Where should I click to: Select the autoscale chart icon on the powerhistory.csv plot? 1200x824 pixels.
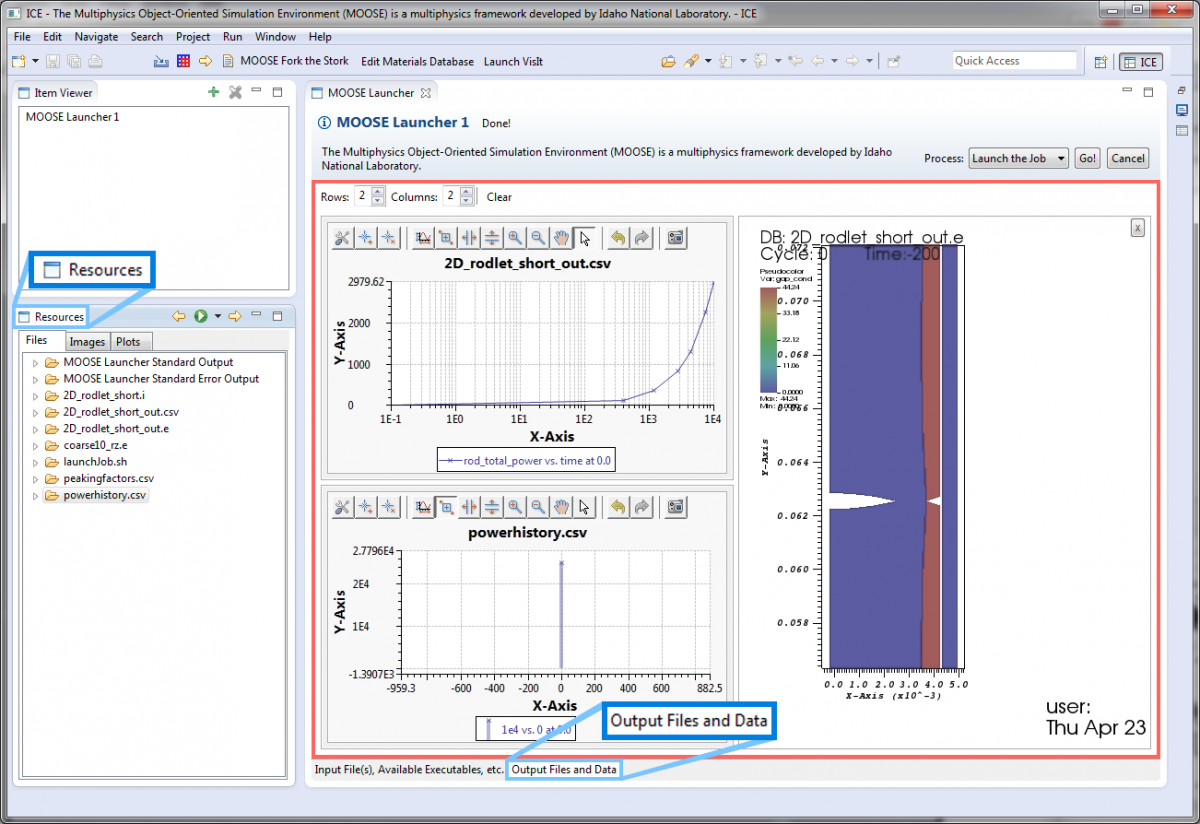pos(422,507)
